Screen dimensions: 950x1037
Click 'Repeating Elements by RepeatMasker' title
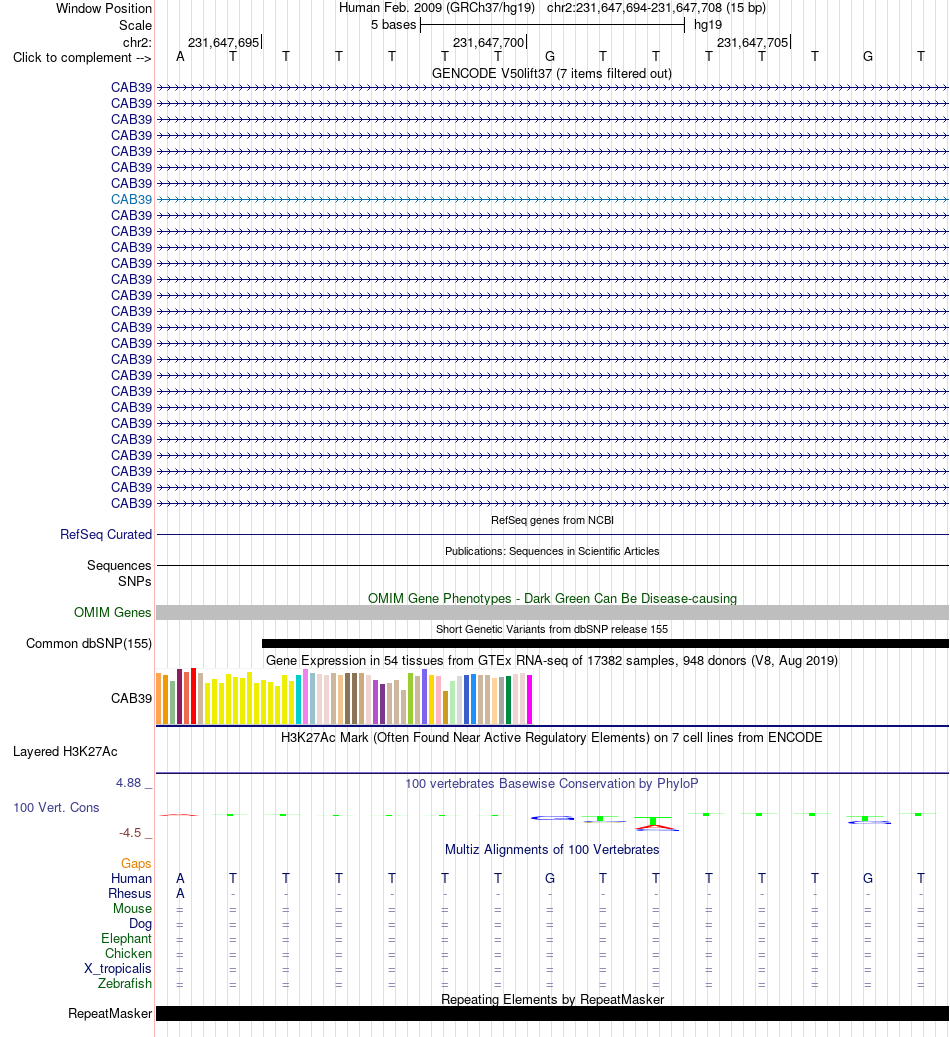552,999
